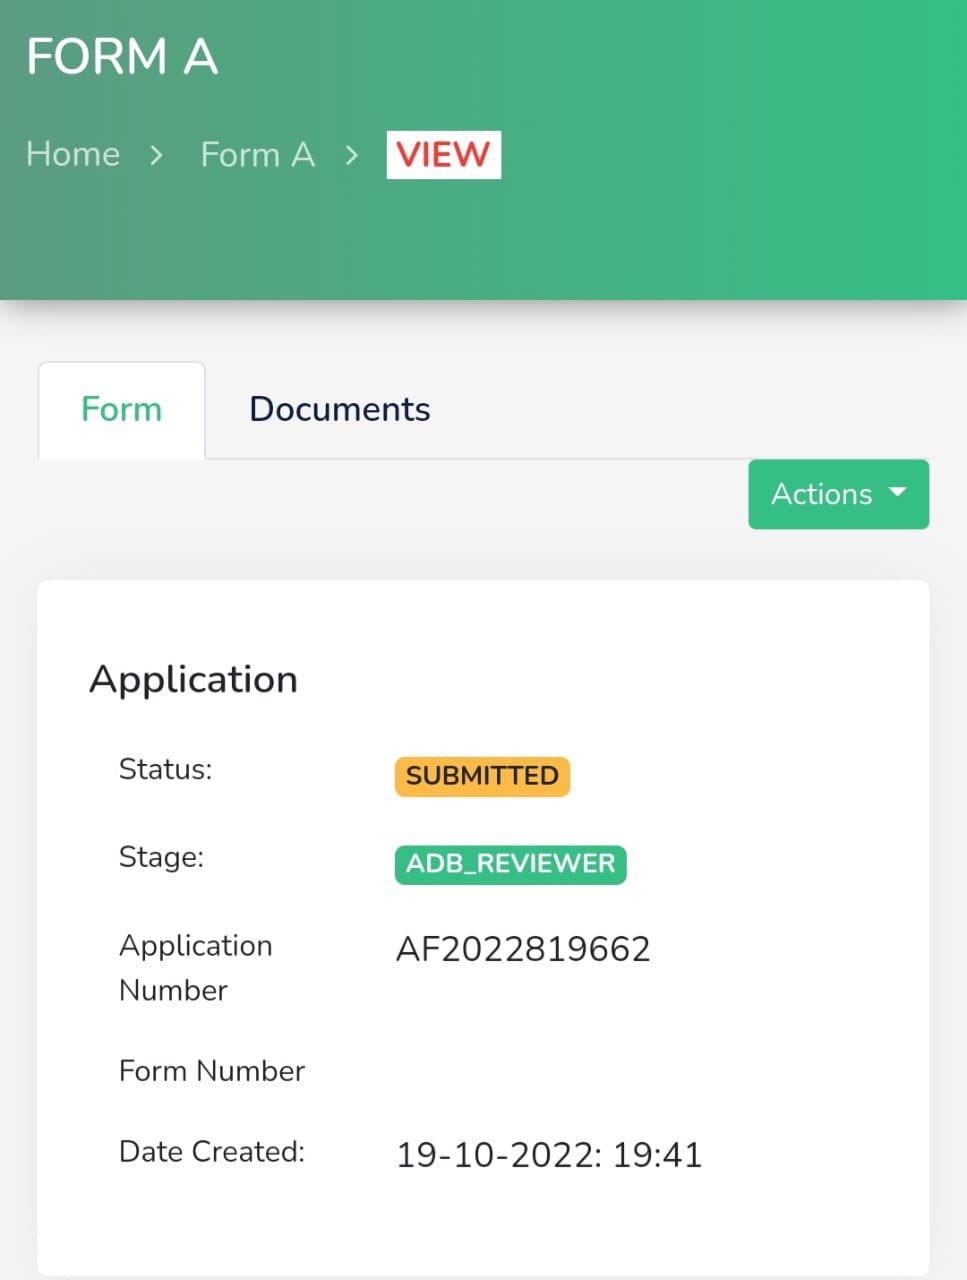Open the Form A breadcrumb link
The height and width of the screenshot is (1280, 967).
click(257, 155)
